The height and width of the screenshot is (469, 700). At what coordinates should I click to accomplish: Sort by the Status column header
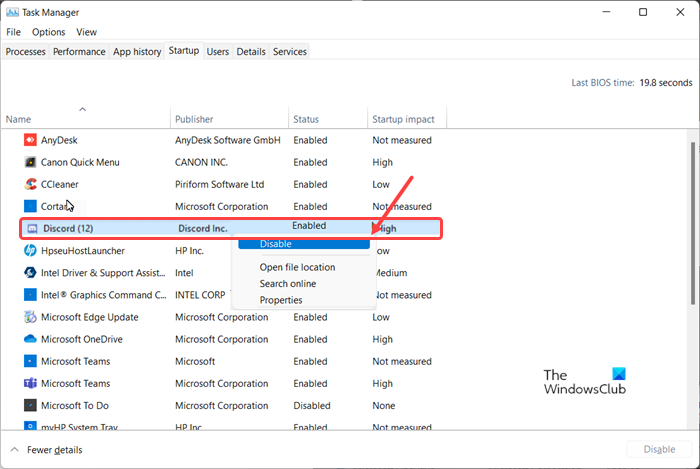[306, 119]
